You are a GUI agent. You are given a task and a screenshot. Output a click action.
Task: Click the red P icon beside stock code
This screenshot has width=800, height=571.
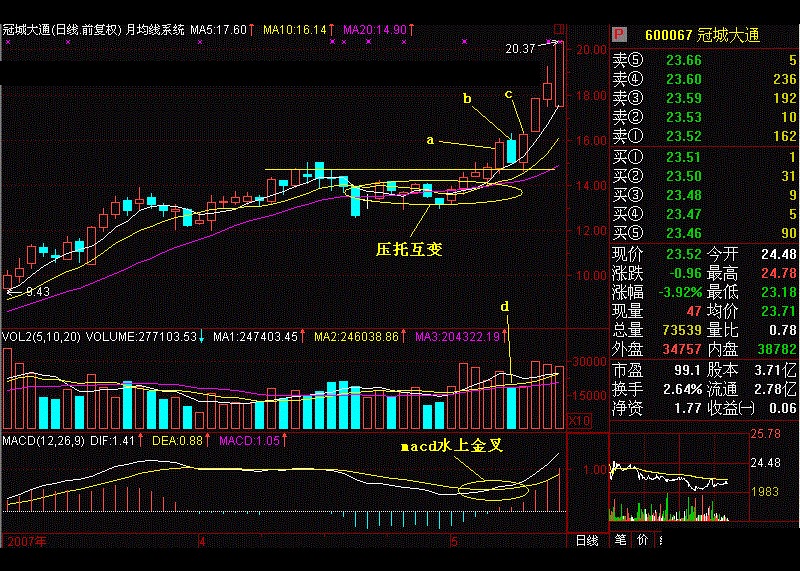click(618, 35)
